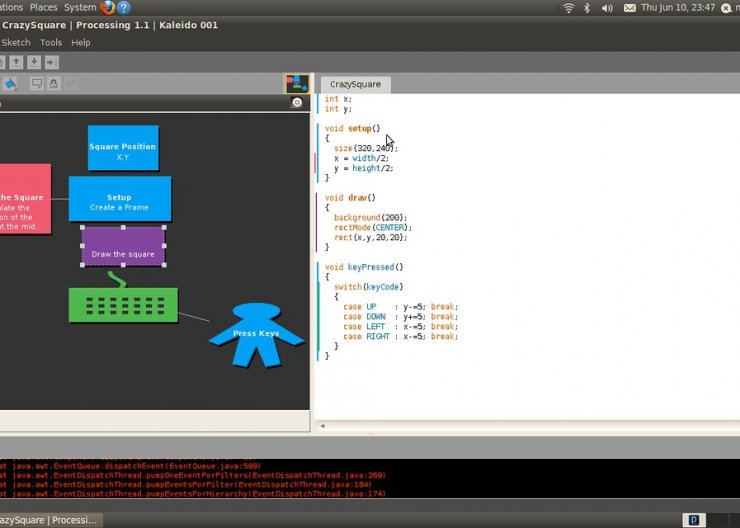The height and width of the screenshot is (528, 740).
Task: Click the upload arrow toolbar button
Action: (16, 62)
